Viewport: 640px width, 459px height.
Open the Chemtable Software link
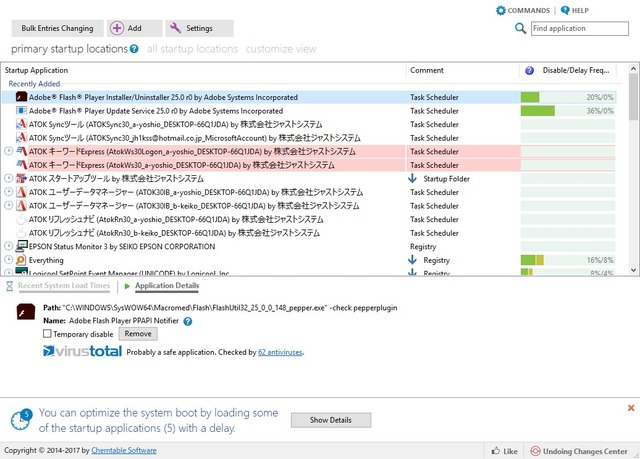tap(124, 450)
